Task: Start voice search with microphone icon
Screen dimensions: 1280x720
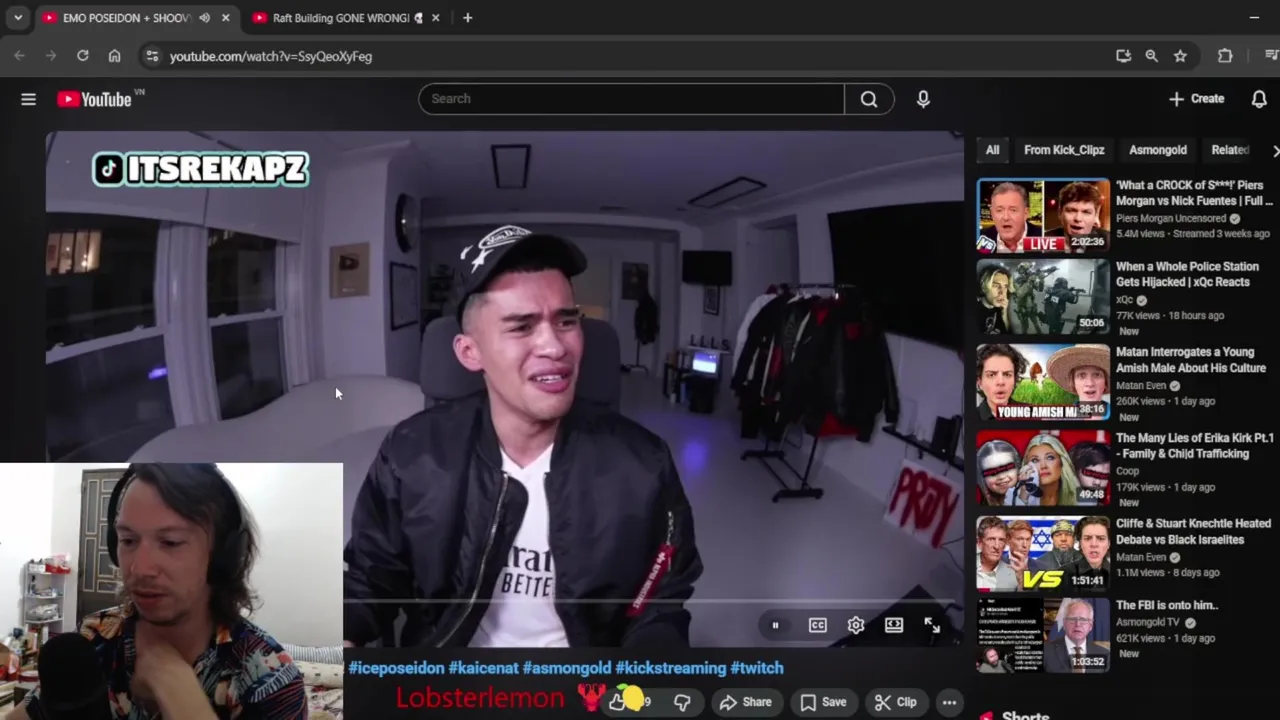Action: coord(923,99)
